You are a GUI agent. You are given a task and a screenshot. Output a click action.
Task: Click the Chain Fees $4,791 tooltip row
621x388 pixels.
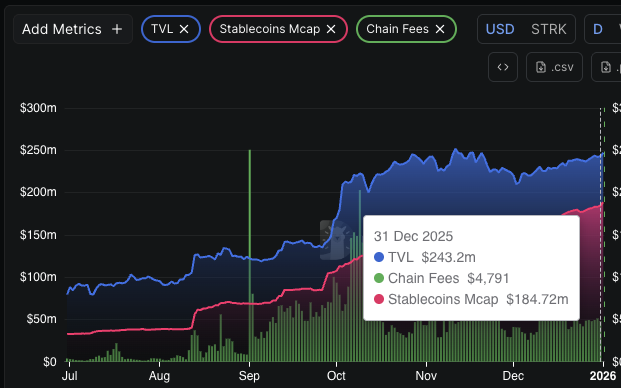pyautogui.click(x=442, y=278)
